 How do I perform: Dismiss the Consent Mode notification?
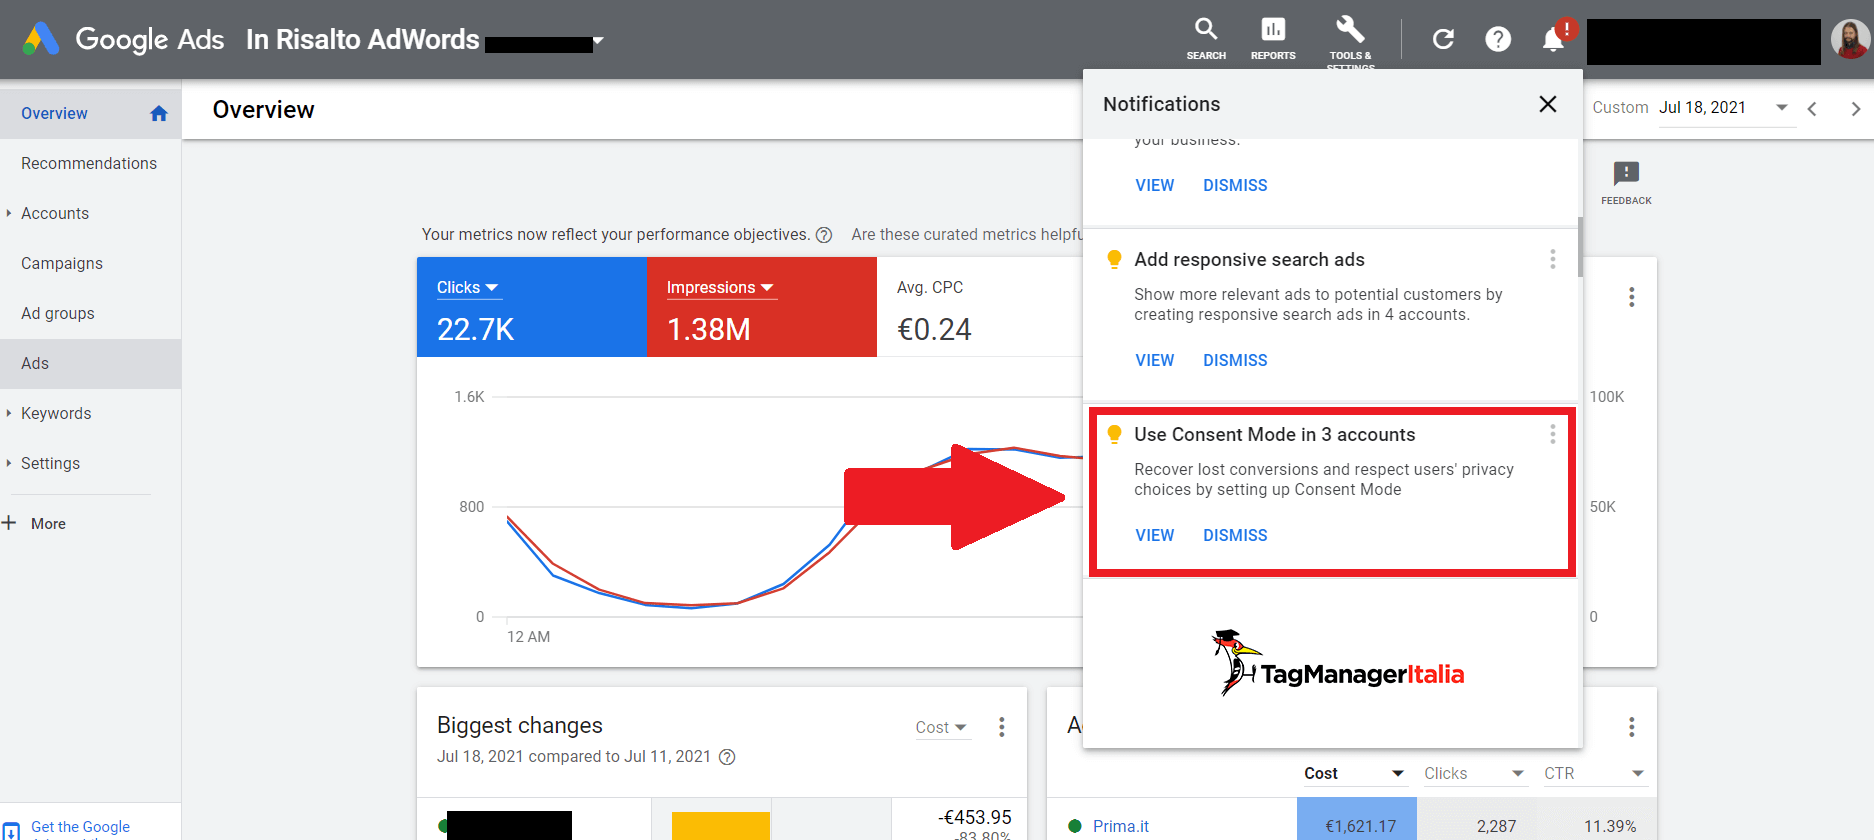click(1235, 535)
